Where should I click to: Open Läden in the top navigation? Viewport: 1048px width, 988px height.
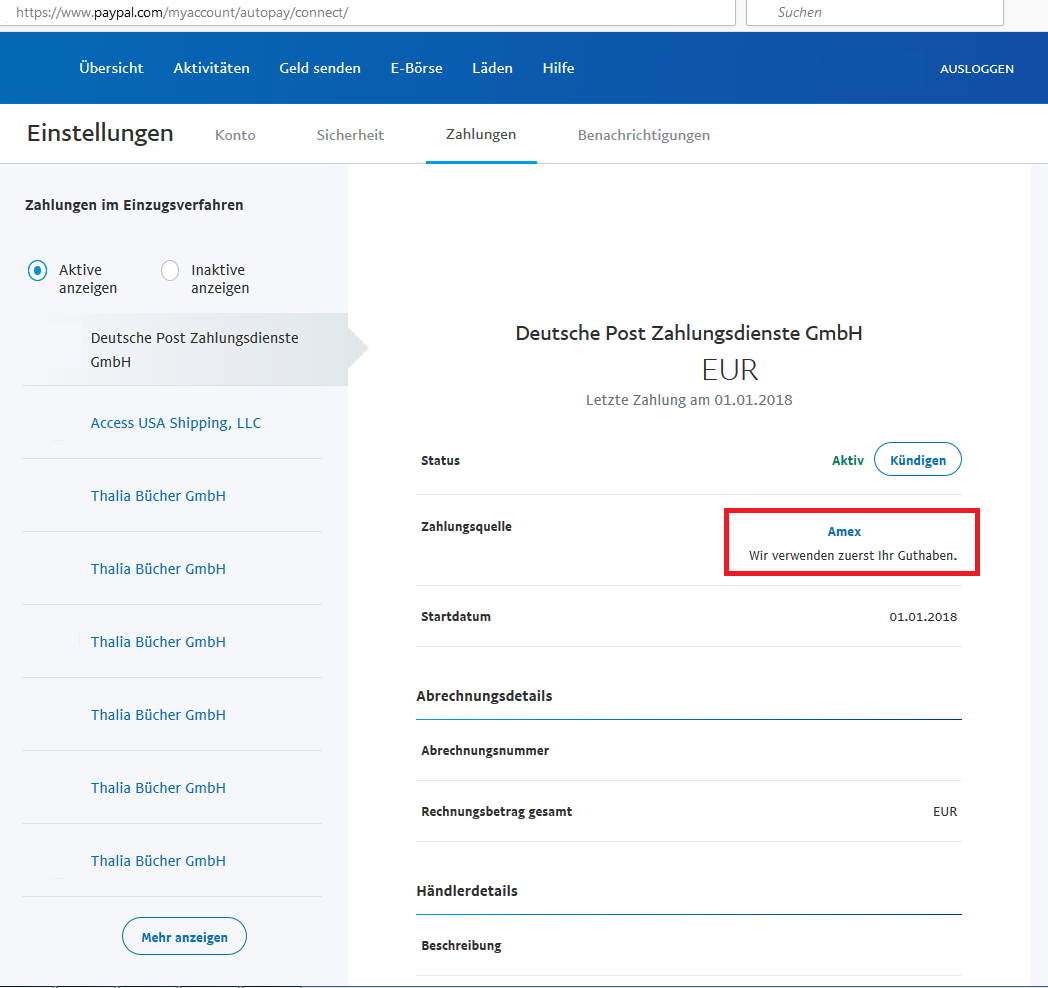coord(492,68)
